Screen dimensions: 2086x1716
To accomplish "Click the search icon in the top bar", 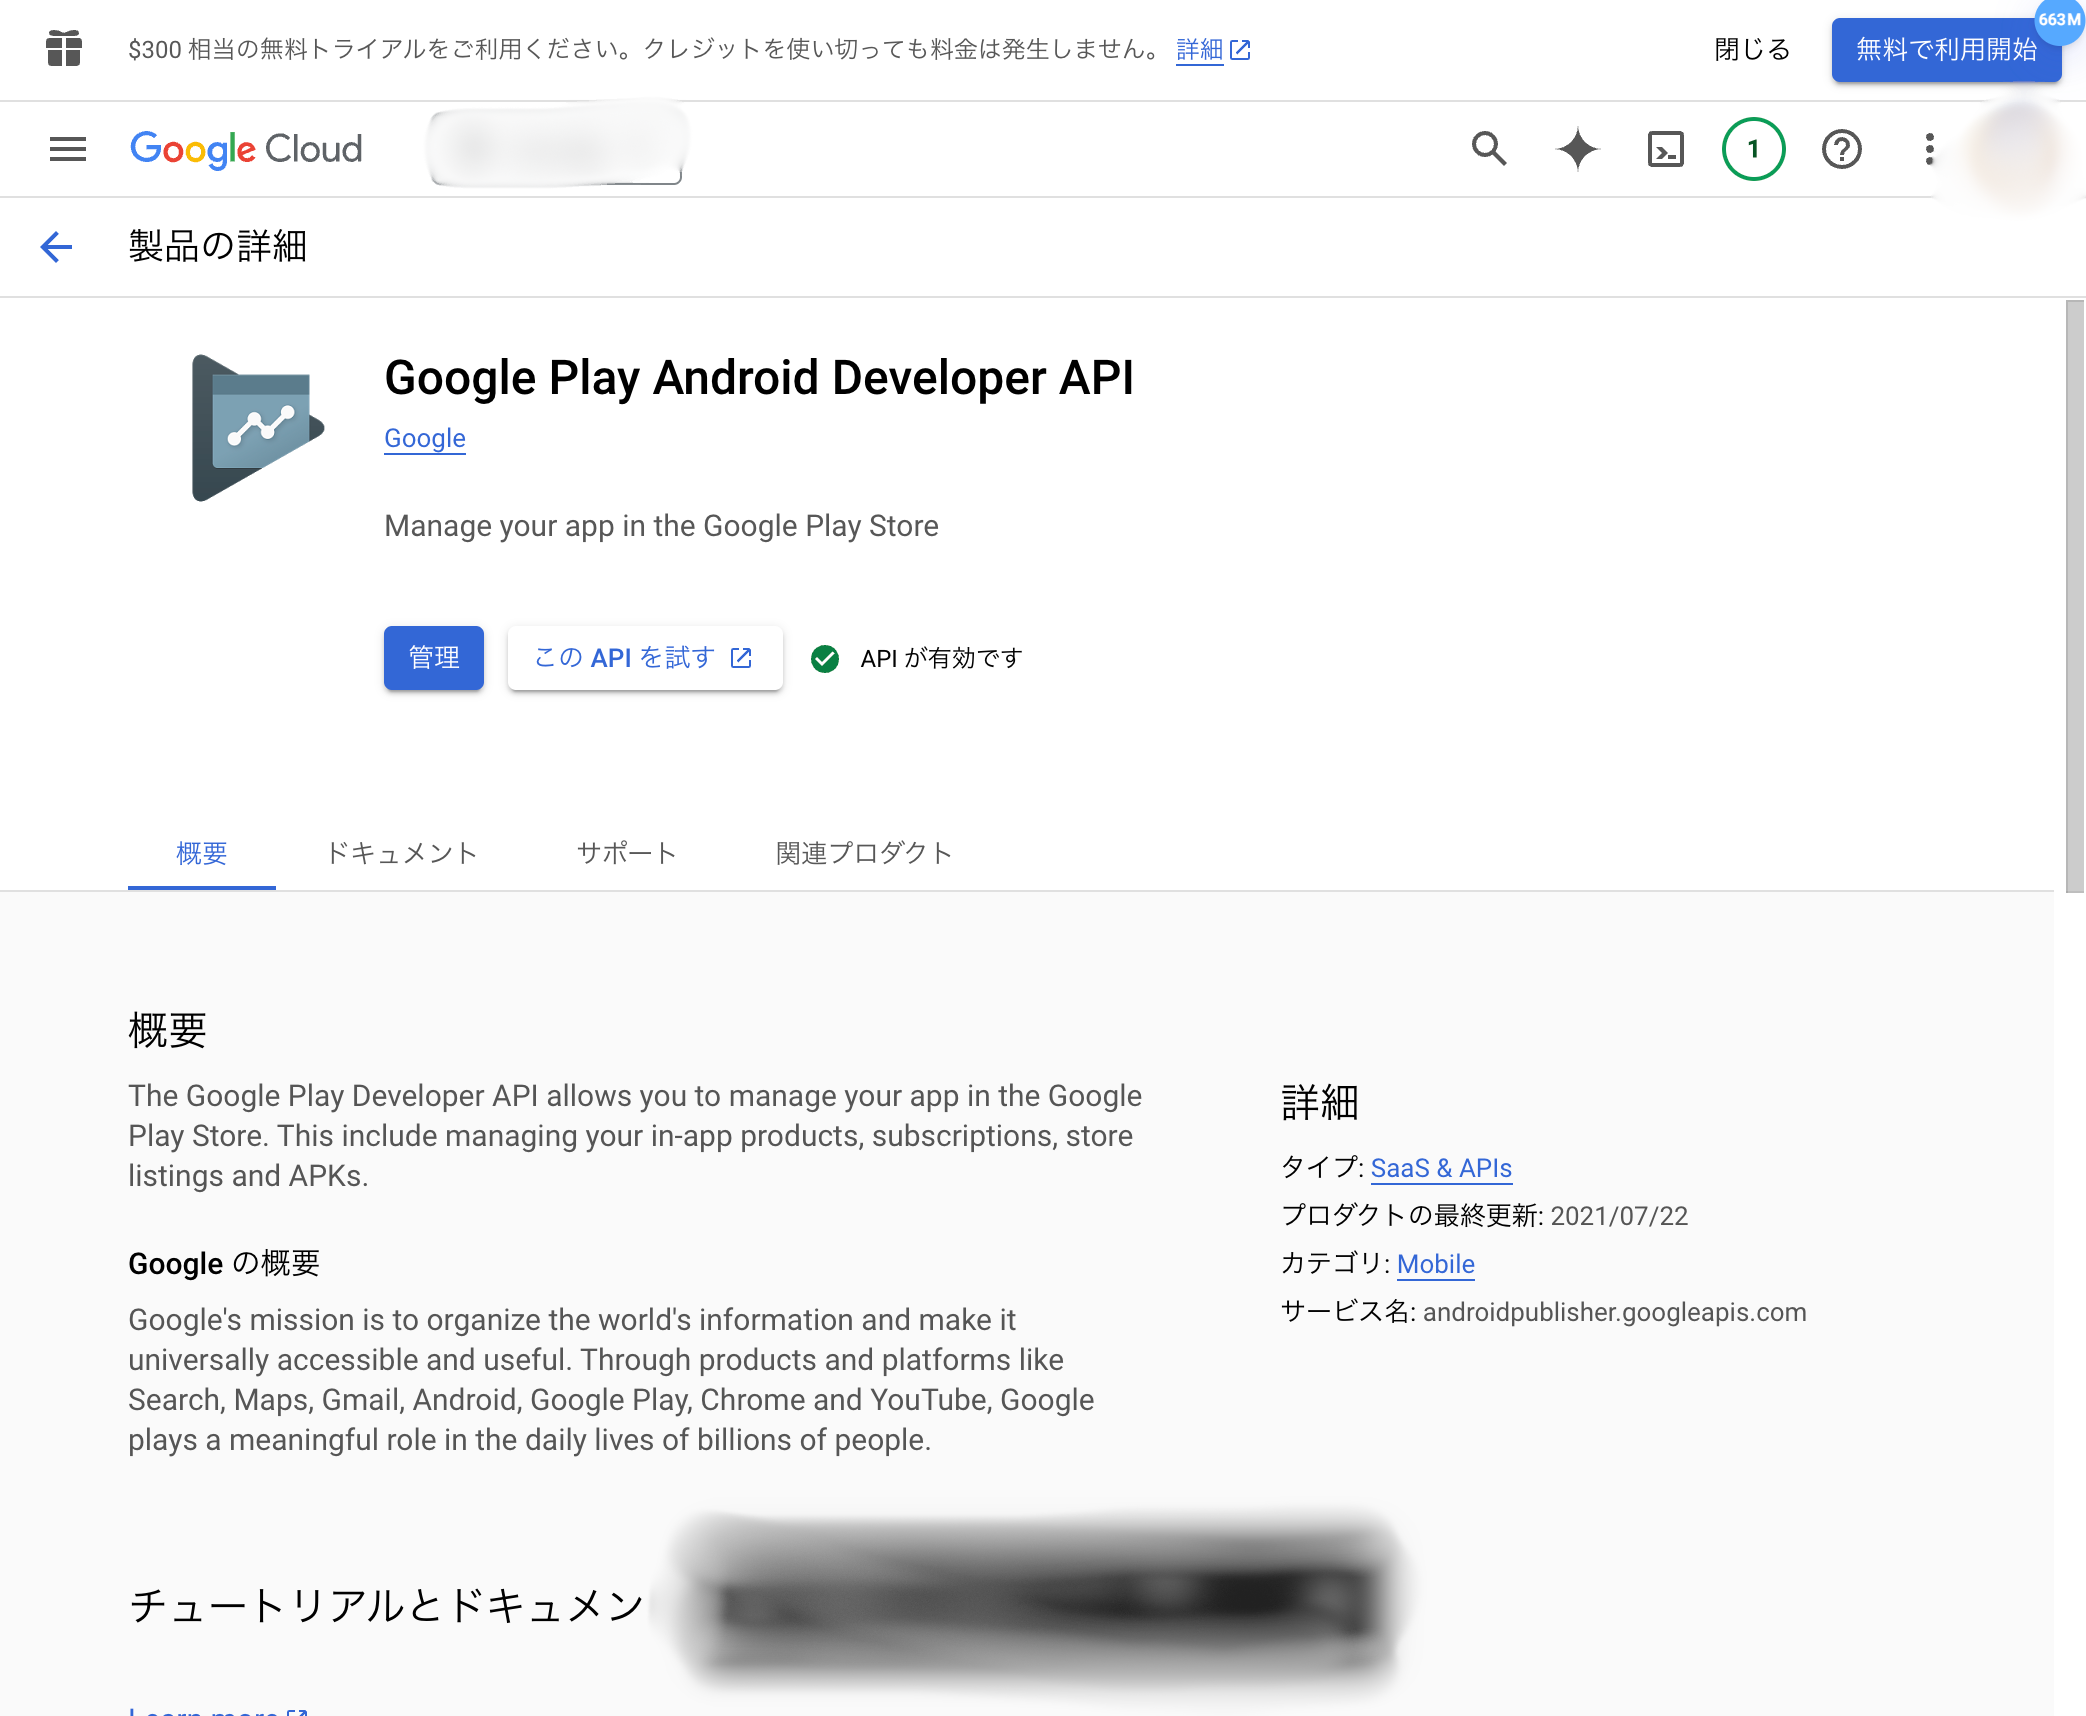I will (1487, 149).
